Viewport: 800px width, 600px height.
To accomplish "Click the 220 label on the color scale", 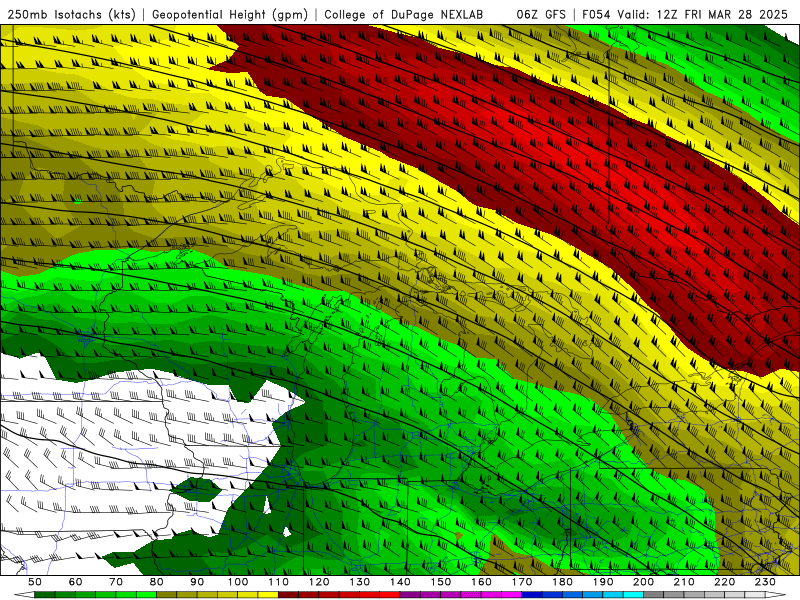I will 724,582.
